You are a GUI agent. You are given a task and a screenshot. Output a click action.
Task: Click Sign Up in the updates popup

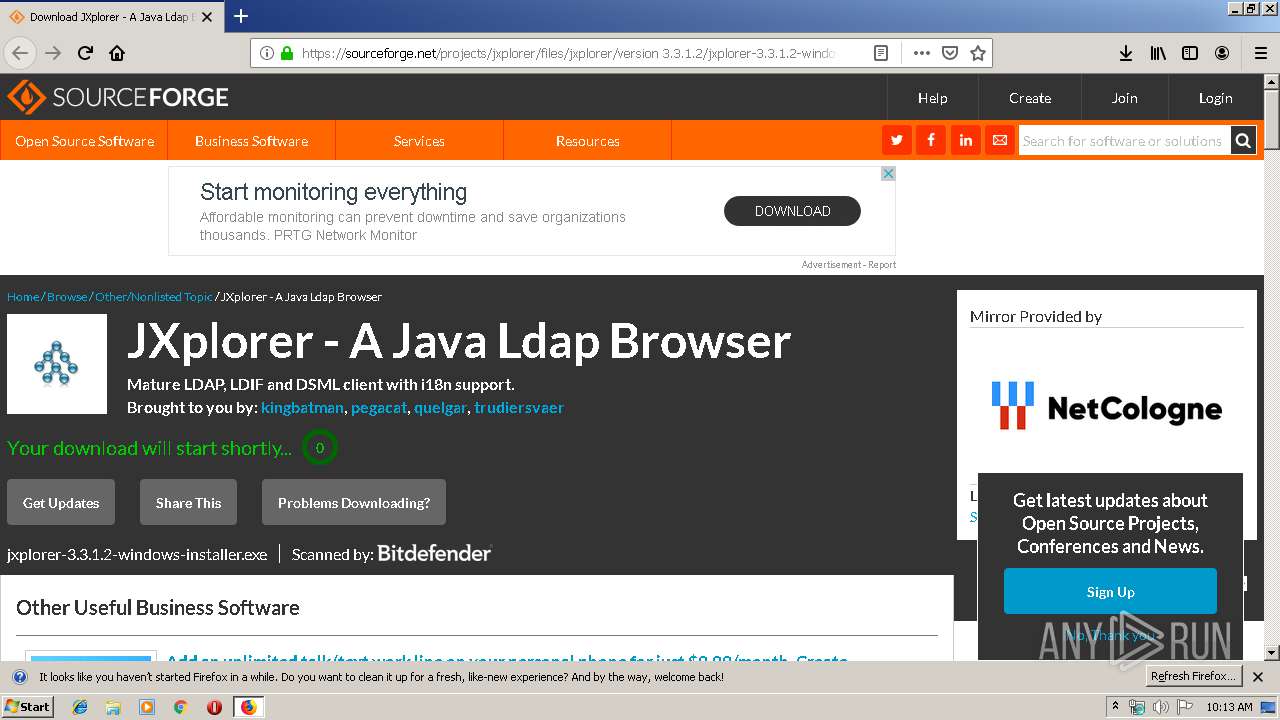click(x=1110, y=591)
